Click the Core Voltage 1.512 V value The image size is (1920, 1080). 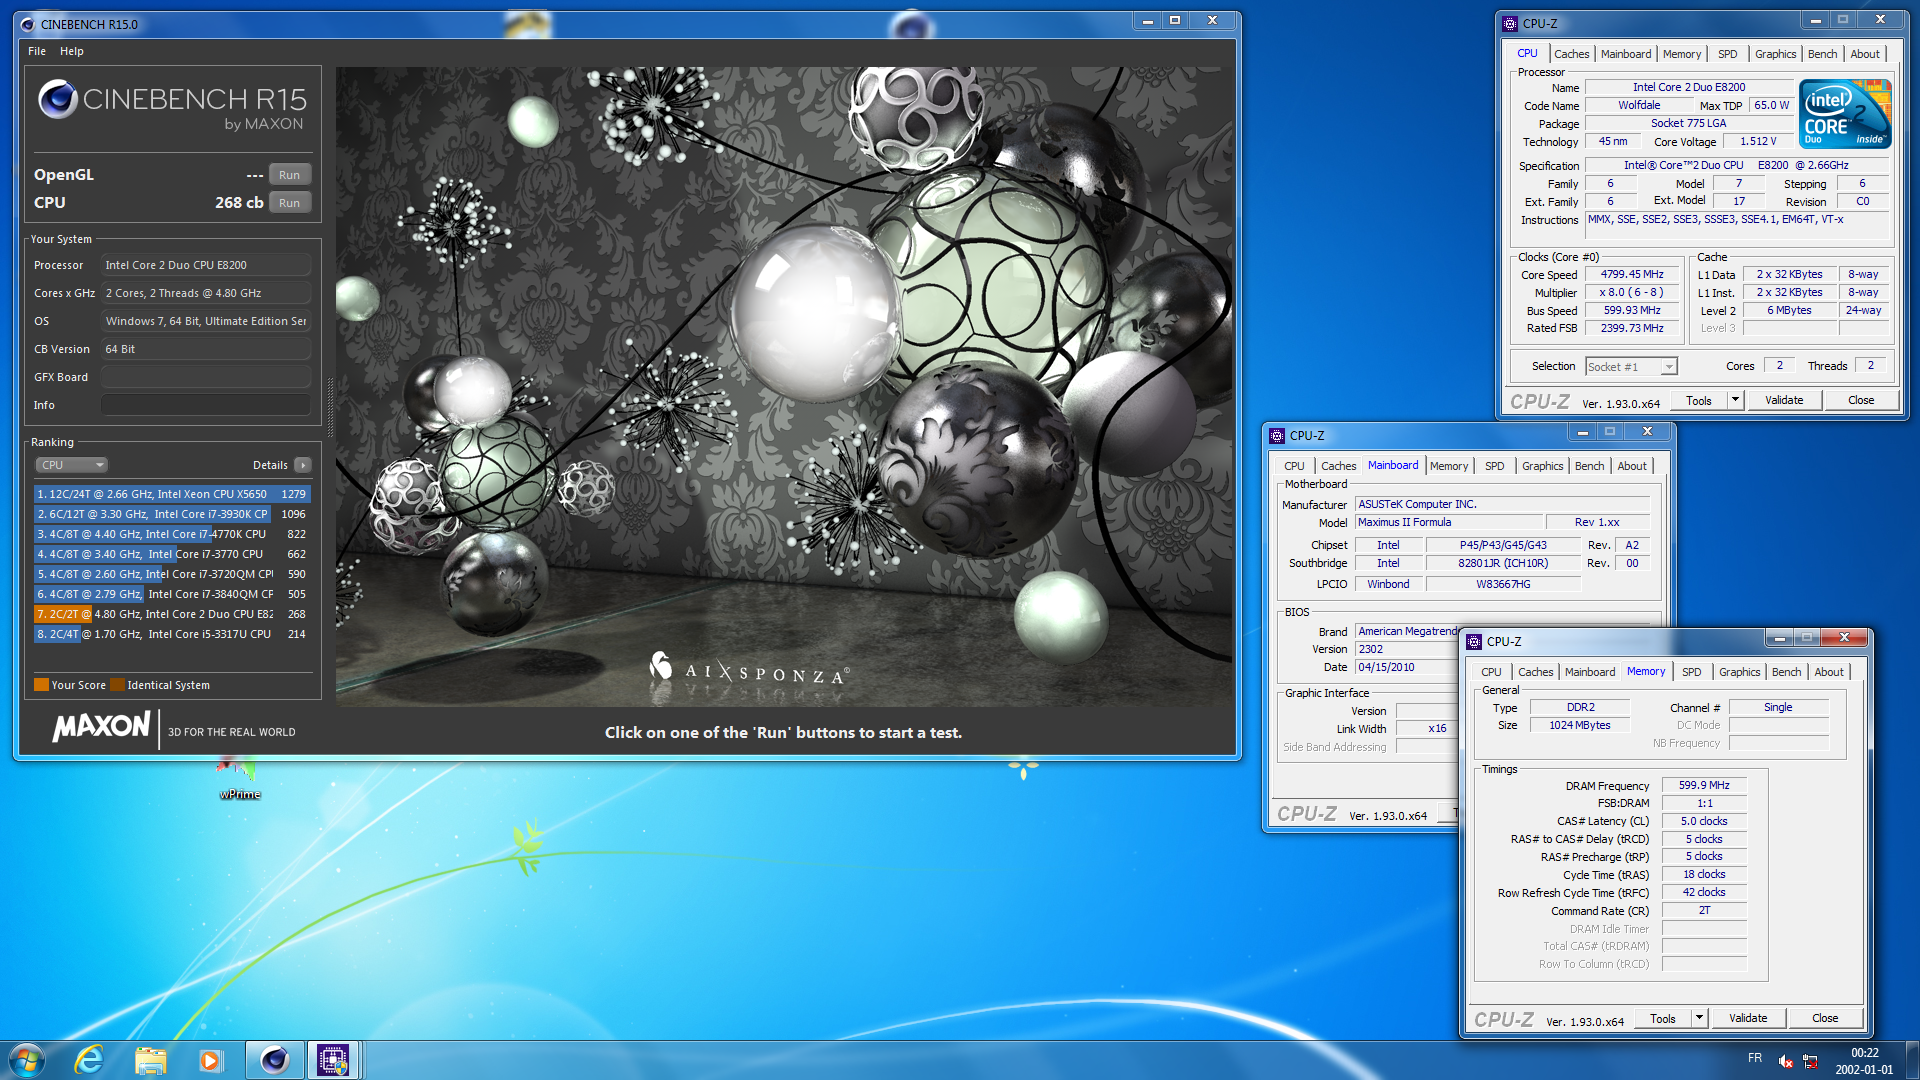point(1759,141)
